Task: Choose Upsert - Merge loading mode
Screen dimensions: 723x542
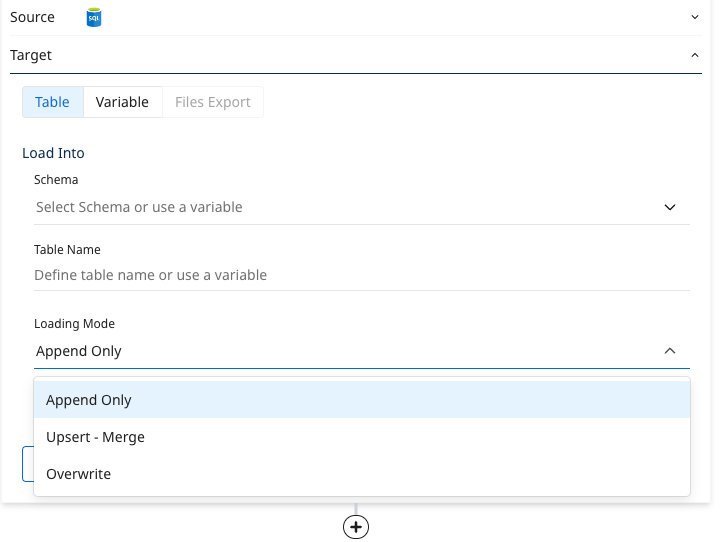Action: [x=95, y=437]
